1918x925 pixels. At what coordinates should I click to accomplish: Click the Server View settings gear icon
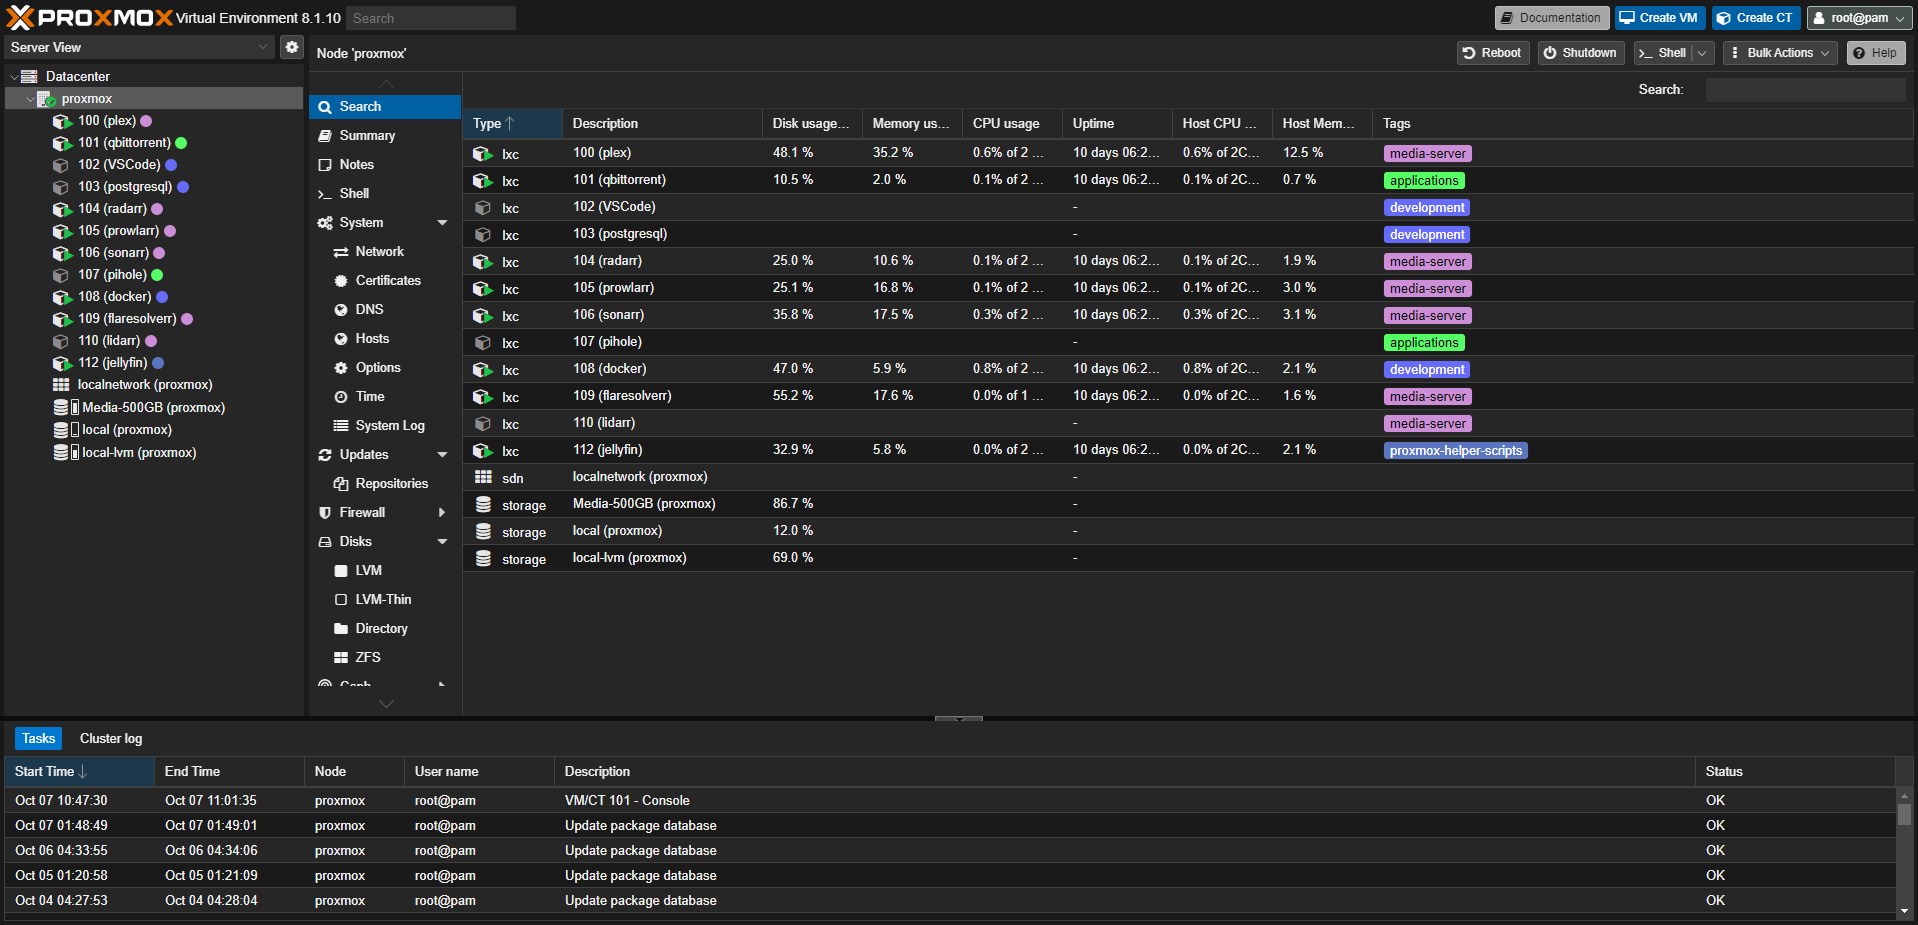(291, 47)
